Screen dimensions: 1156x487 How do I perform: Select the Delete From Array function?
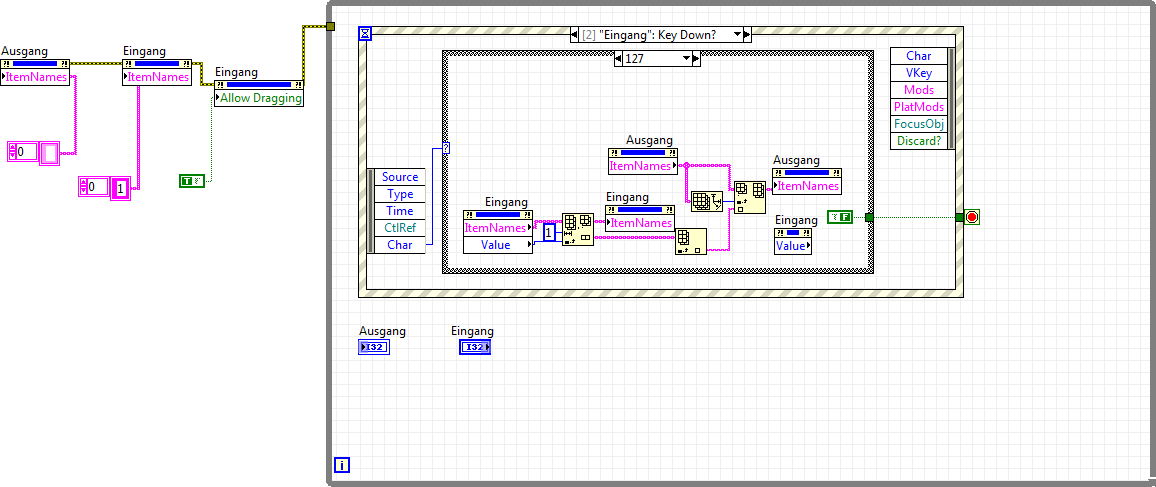pyautogui.click(x=577, y=228)
